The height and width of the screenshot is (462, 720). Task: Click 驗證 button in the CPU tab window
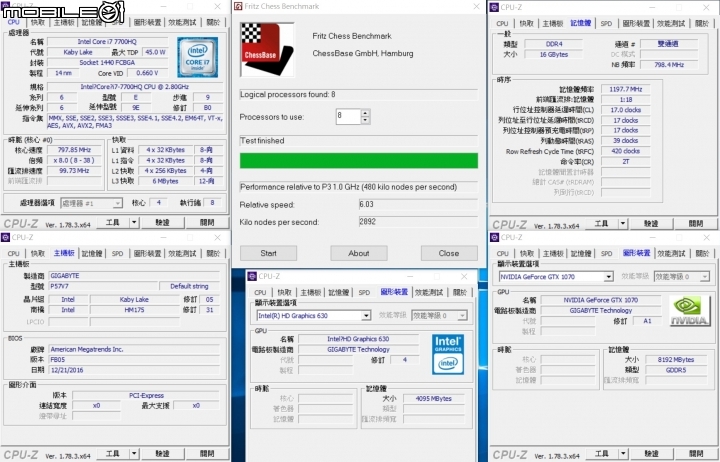click(x=163, y=222)
